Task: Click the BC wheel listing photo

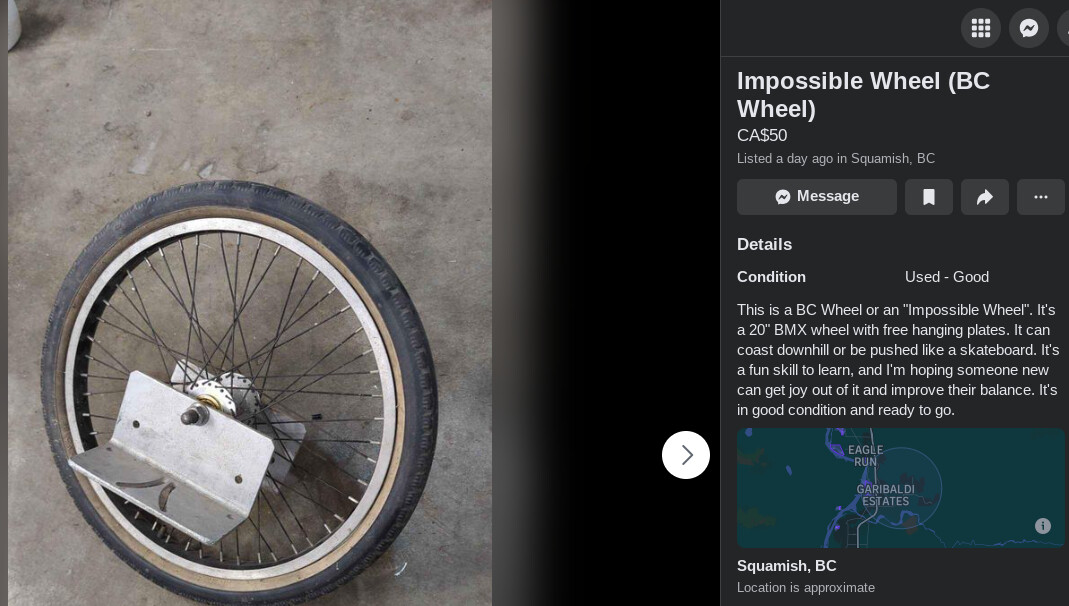Action: point(250,303)
